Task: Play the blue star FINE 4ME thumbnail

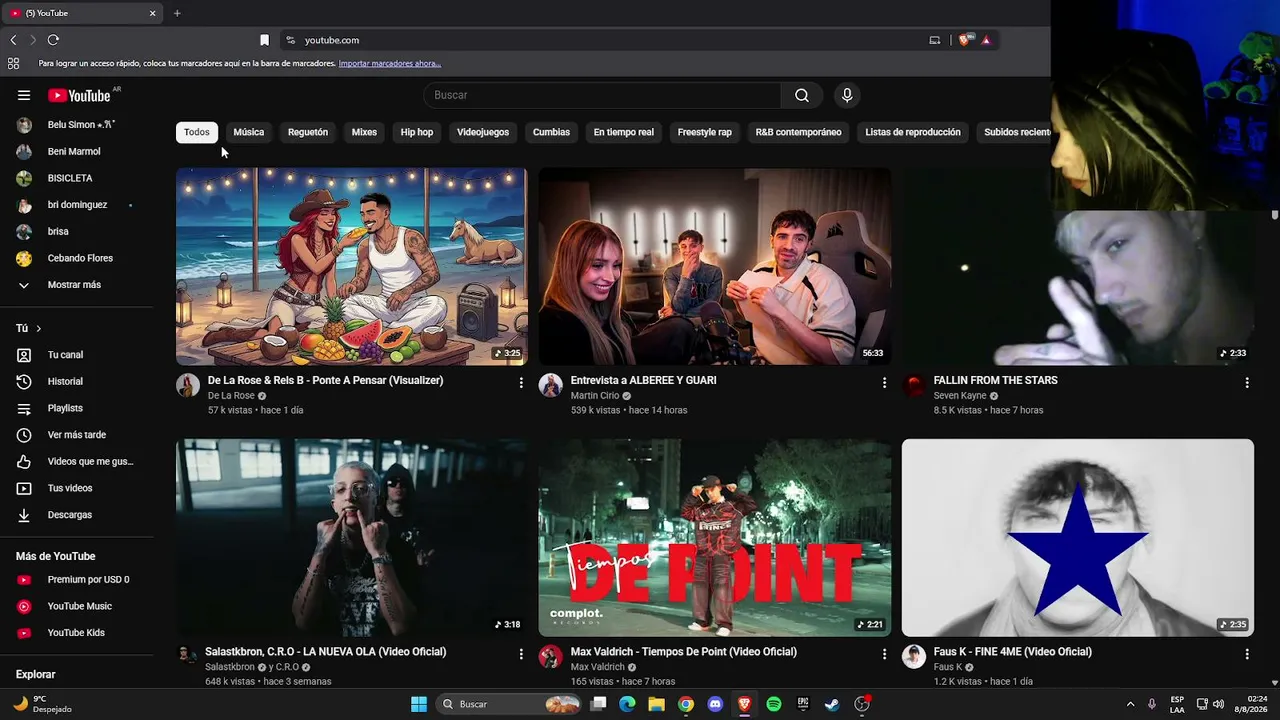Action: 1078,538
